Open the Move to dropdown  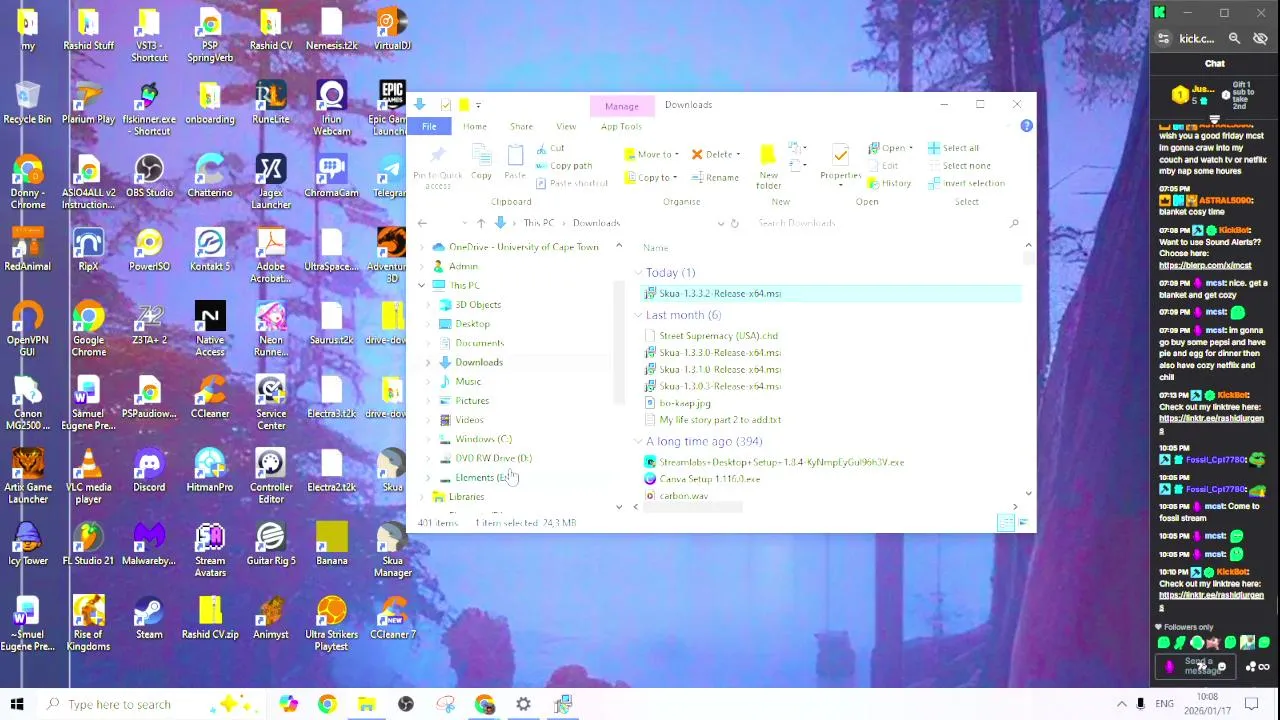(x=652, y=154)
